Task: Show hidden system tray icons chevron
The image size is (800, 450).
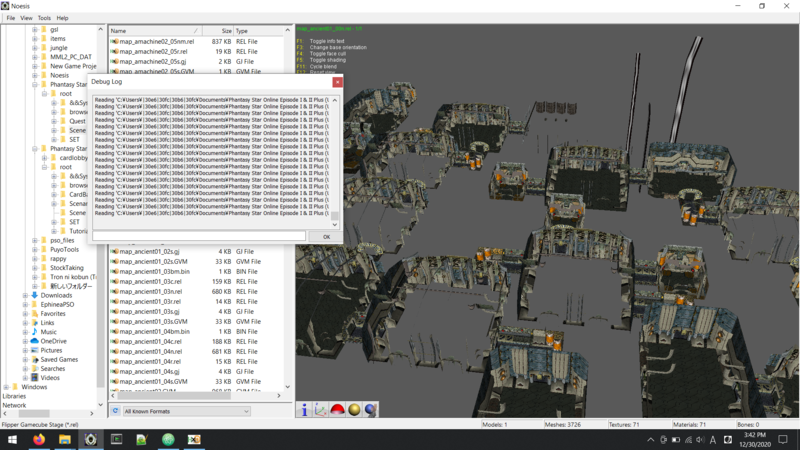Action: (651, 440)
